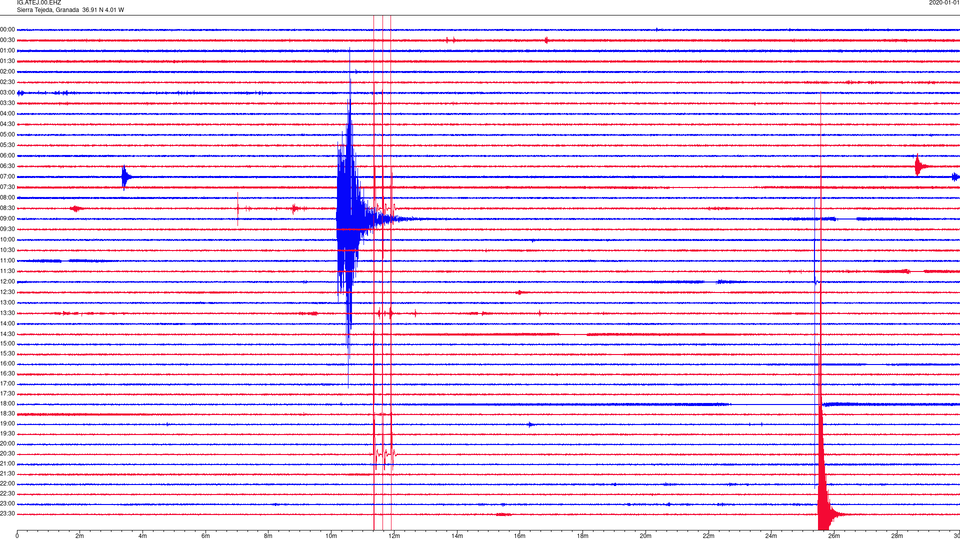Click the 26m tick label on time axis
This screenshot has width=960, height=540.
pos(834,536)
